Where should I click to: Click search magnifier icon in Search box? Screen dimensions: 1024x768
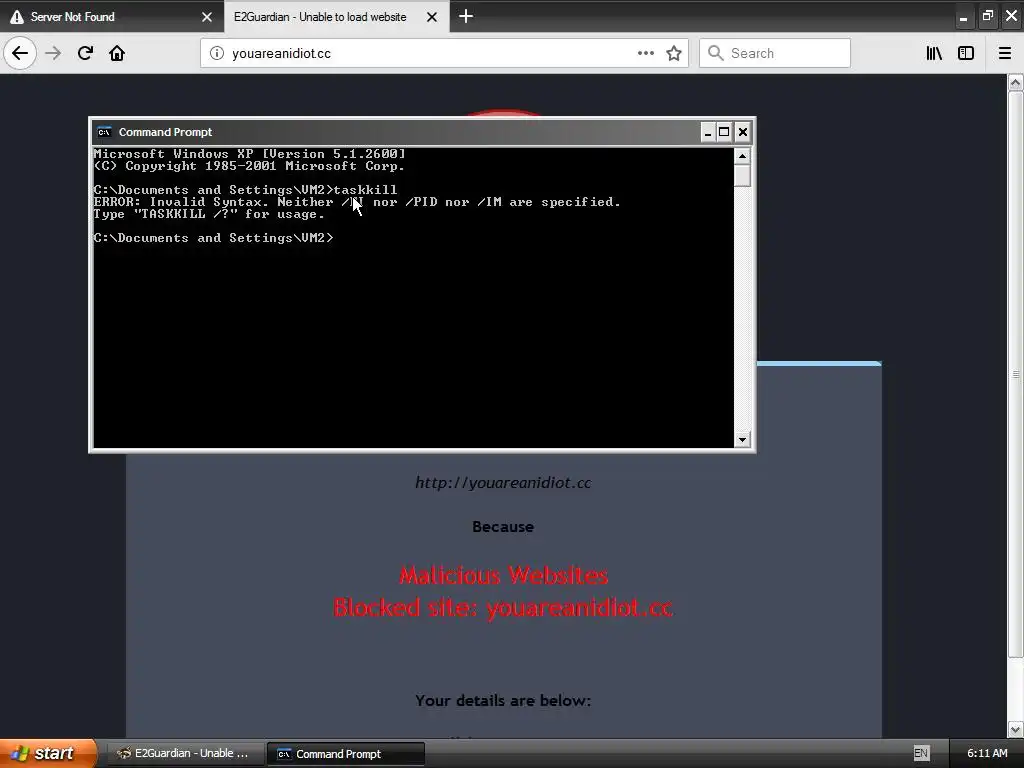click(716, 53)
